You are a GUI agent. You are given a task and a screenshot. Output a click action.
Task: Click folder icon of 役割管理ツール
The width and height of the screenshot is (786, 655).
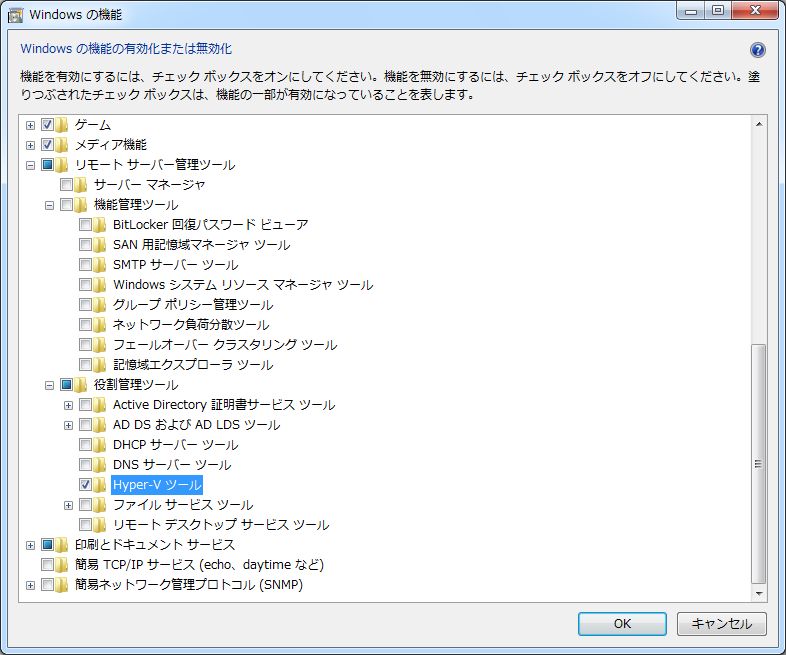coord(81,385)
